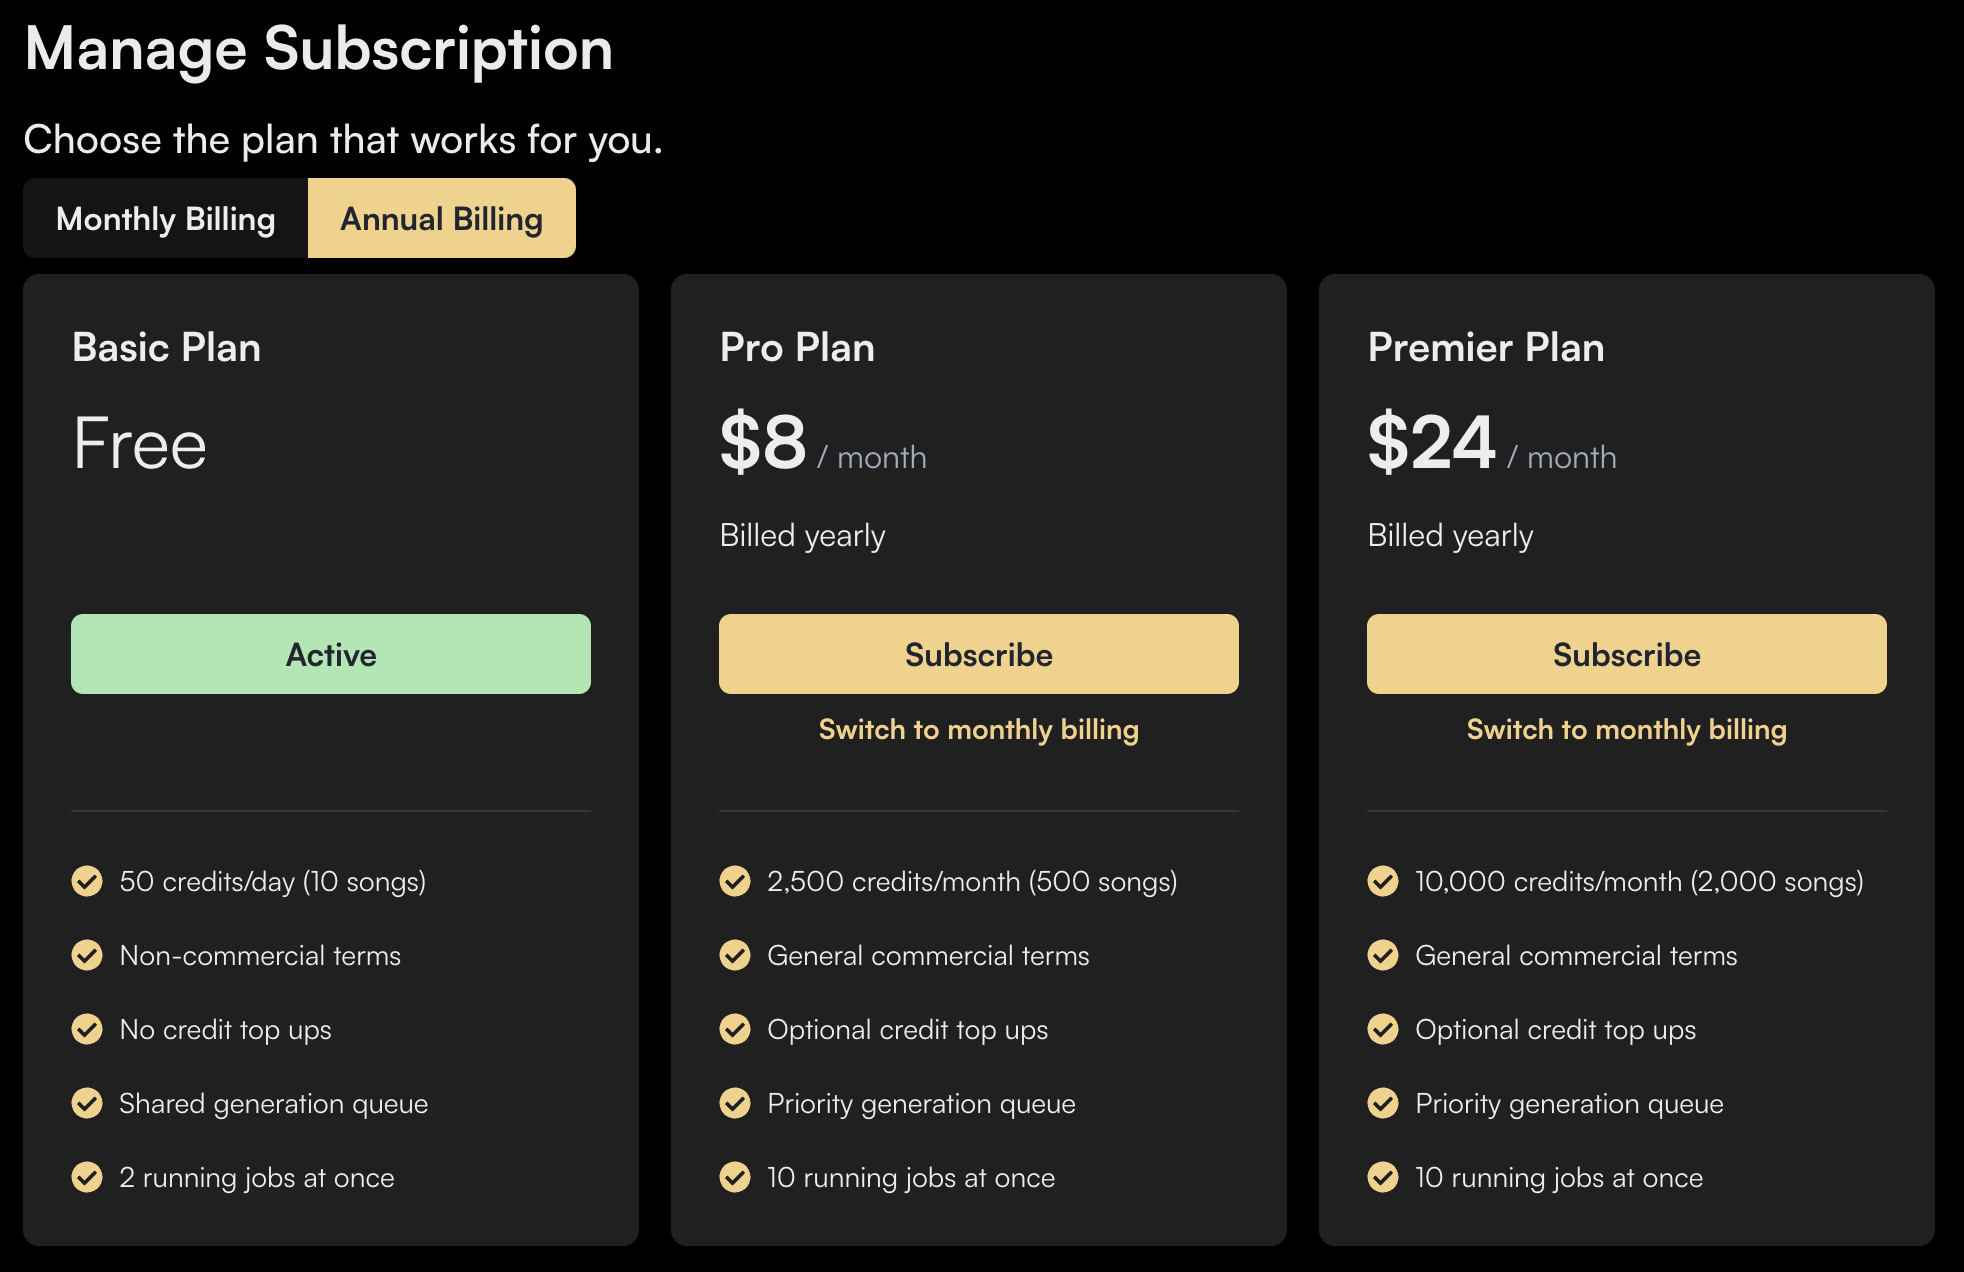Switch Premier Plan to monthly billing link
The width and height of the screenshot is (1964, 1272).
coord(1626,729)
